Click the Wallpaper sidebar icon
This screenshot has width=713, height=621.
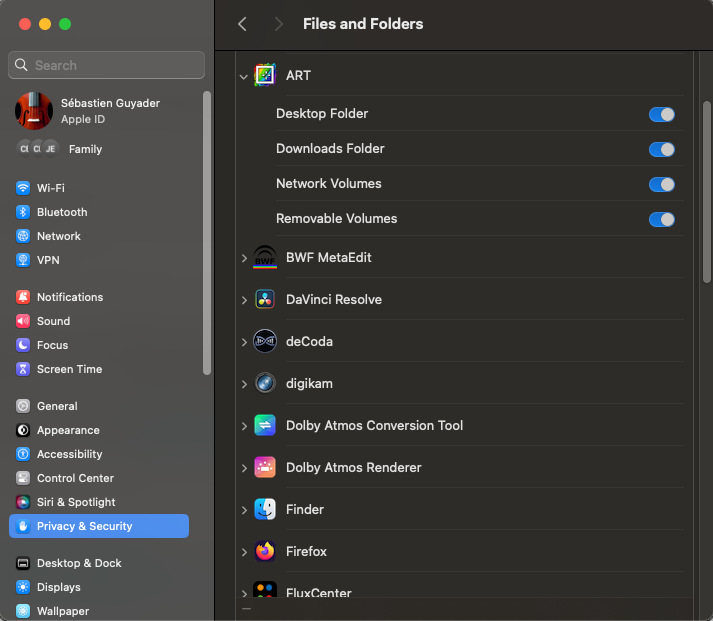click(x=23, y=611)
